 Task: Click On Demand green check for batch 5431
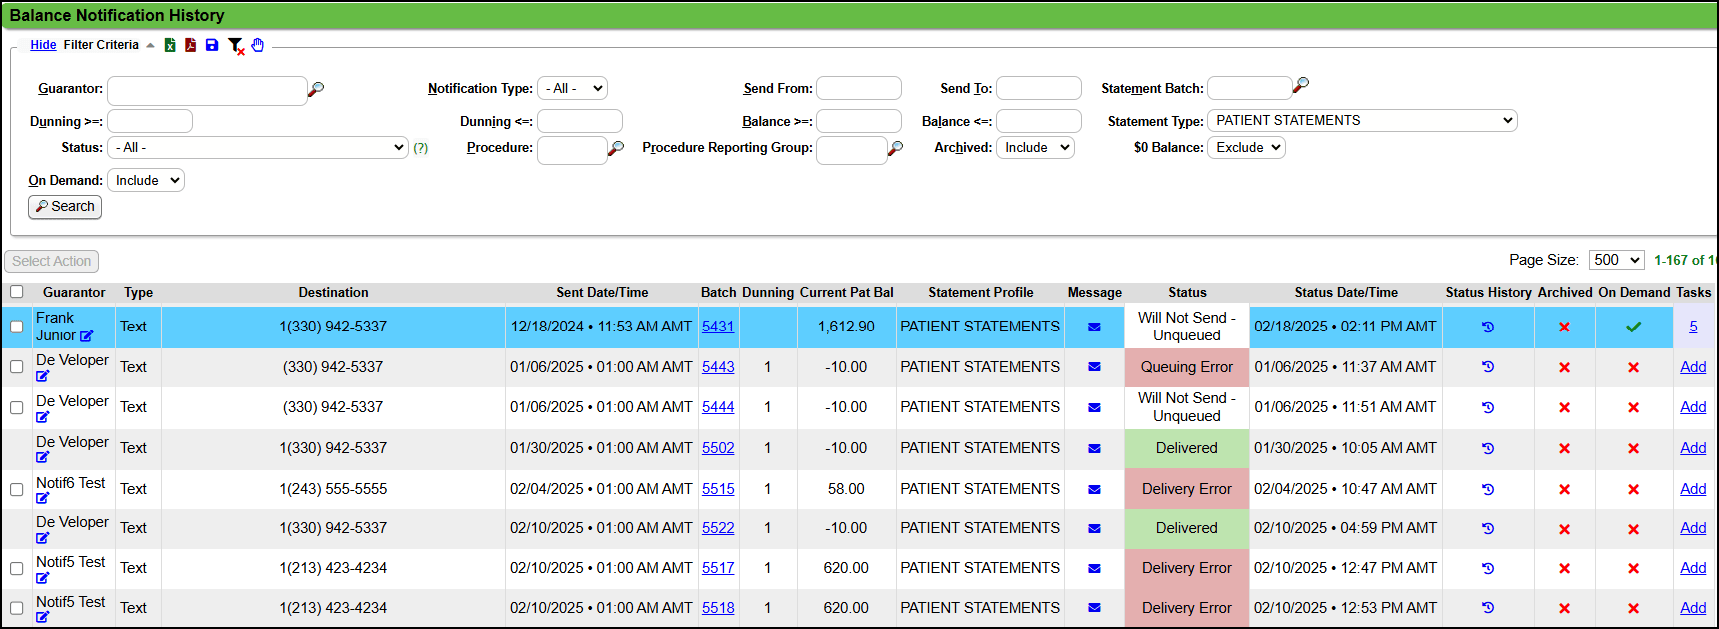click(1633, 327)
